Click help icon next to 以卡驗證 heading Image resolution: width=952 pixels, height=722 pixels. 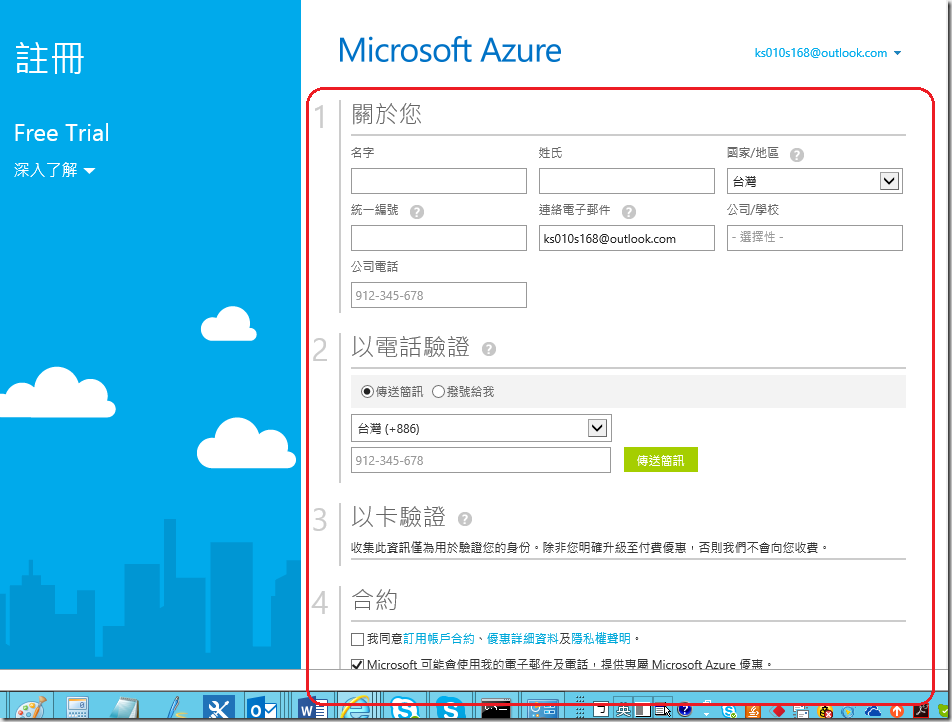[464, 519]
